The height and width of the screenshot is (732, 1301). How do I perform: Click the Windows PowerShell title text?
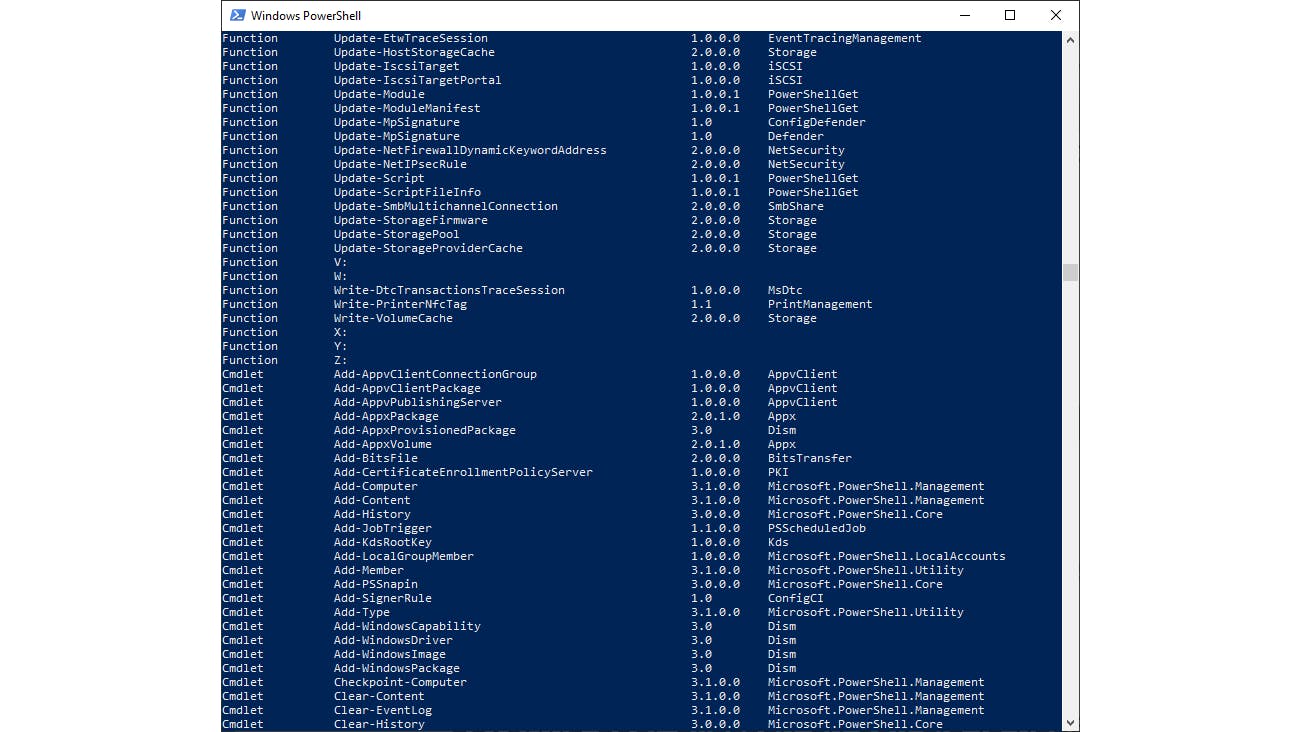[306, 16]
